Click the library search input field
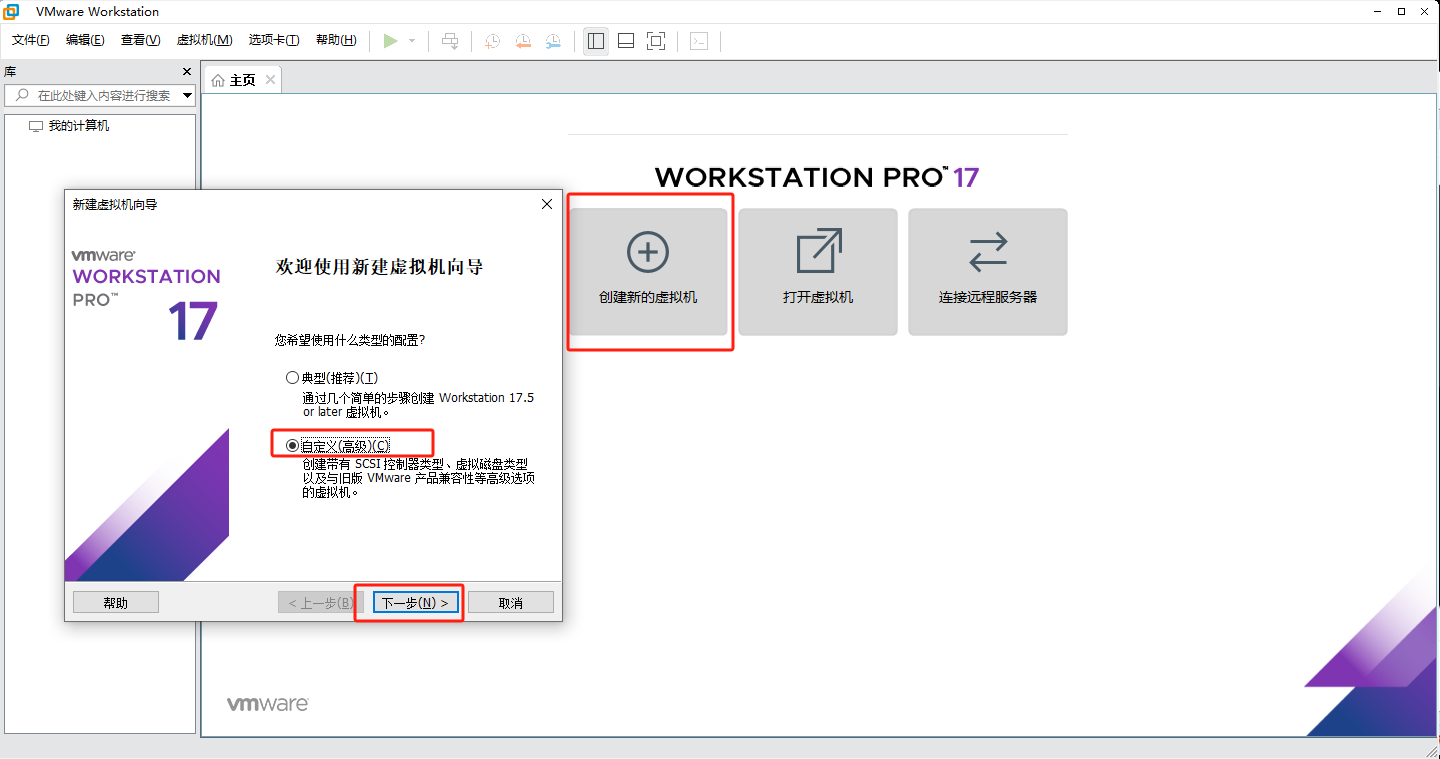The image size is (1440, 759). point(100,95)
